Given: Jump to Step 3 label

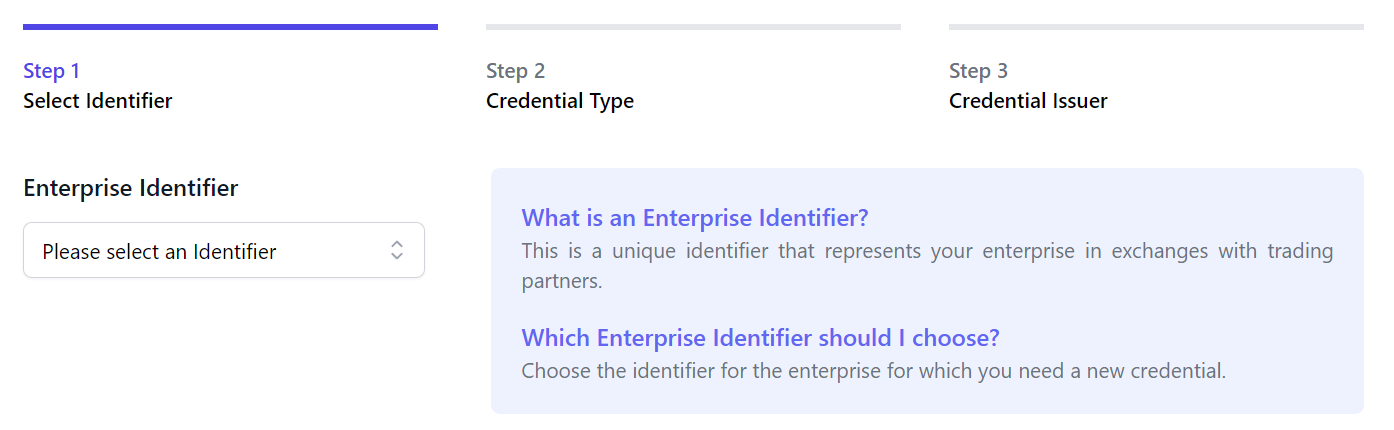Looking at the screenshot, I should pos(978,71).
